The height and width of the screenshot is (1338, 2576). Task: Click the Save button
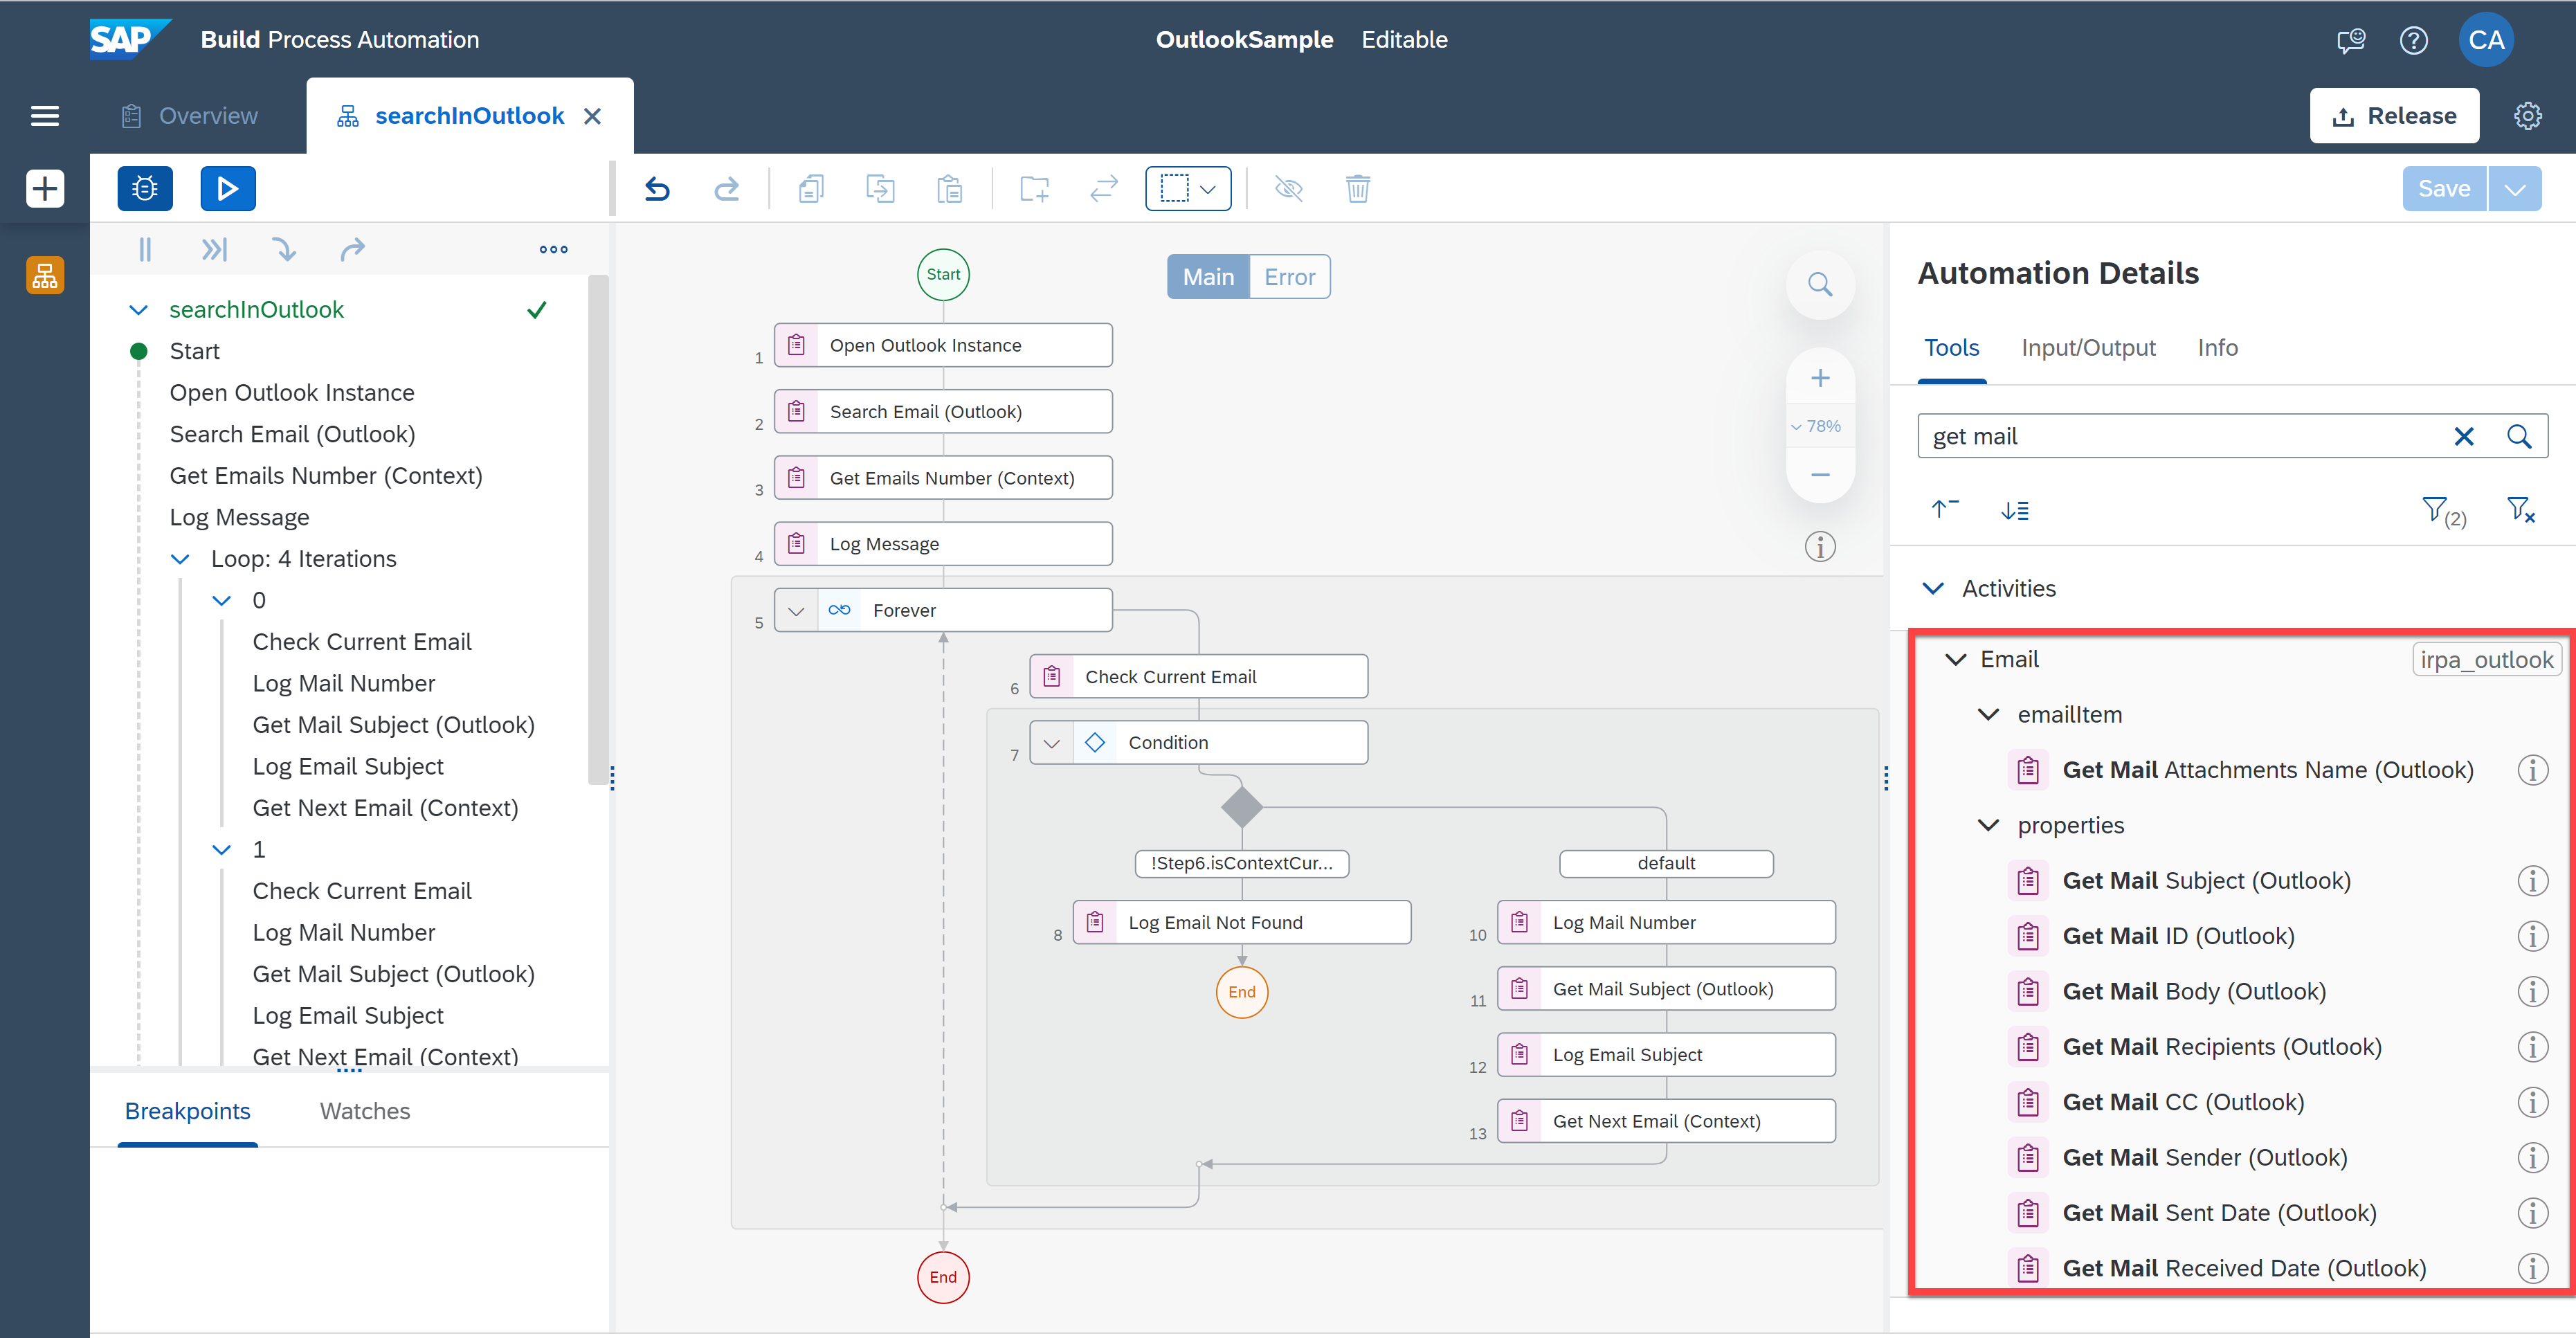tap(2444, 188)
